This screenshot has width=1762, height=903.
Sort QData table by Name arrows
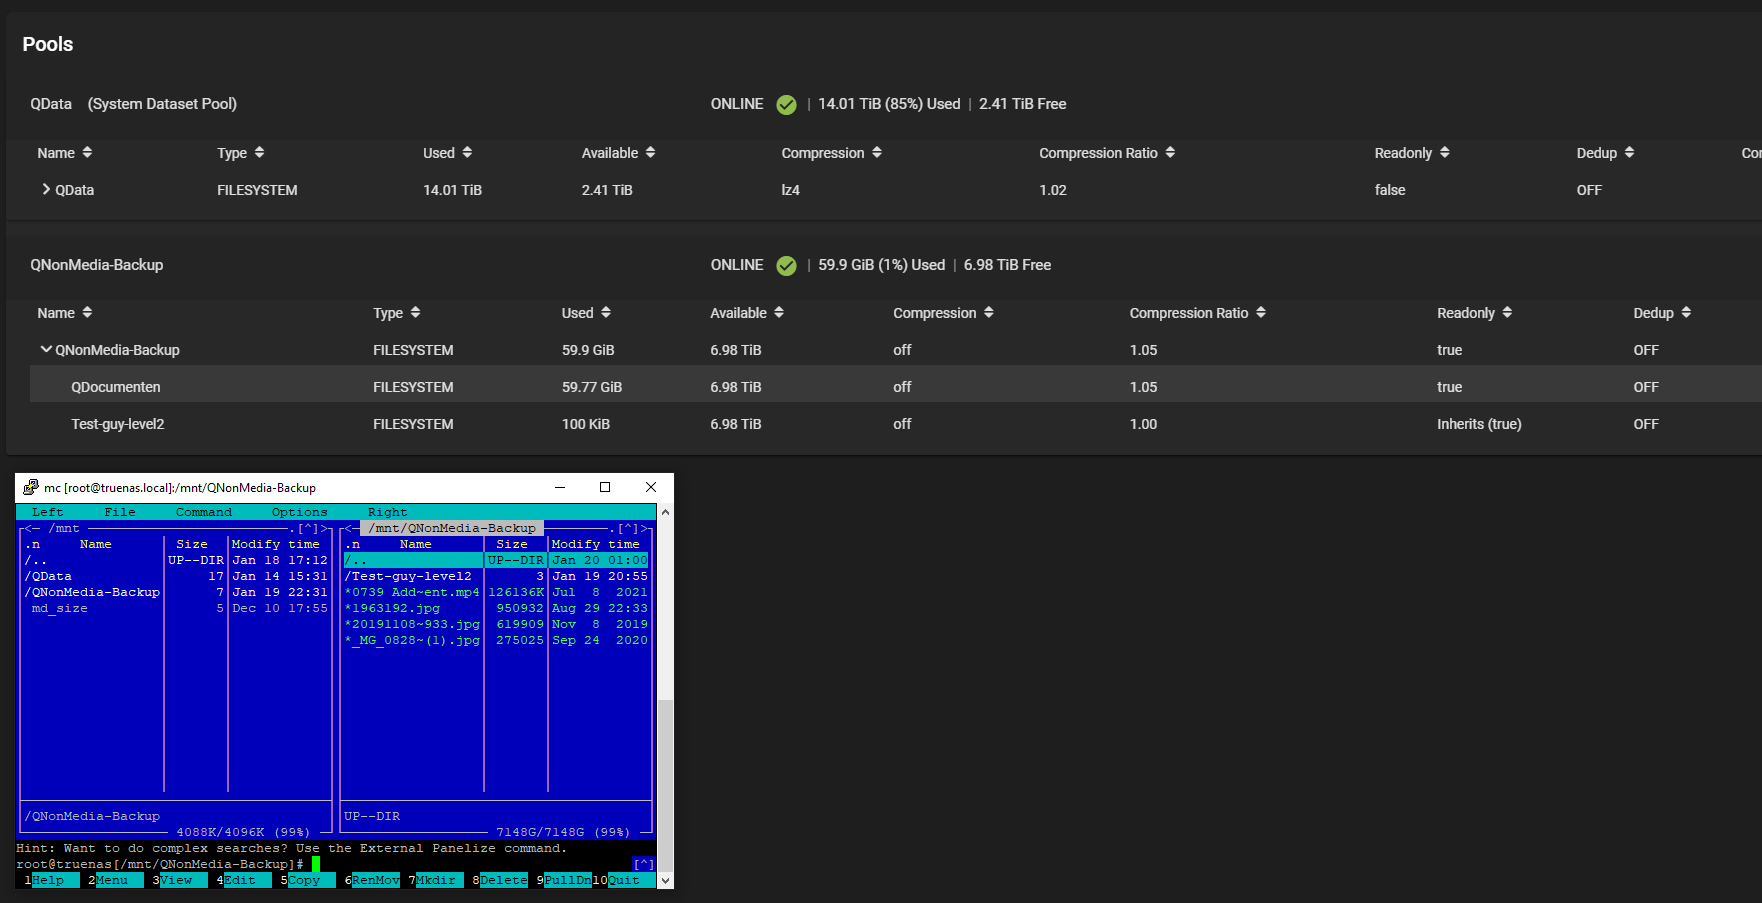pos(87,152)
